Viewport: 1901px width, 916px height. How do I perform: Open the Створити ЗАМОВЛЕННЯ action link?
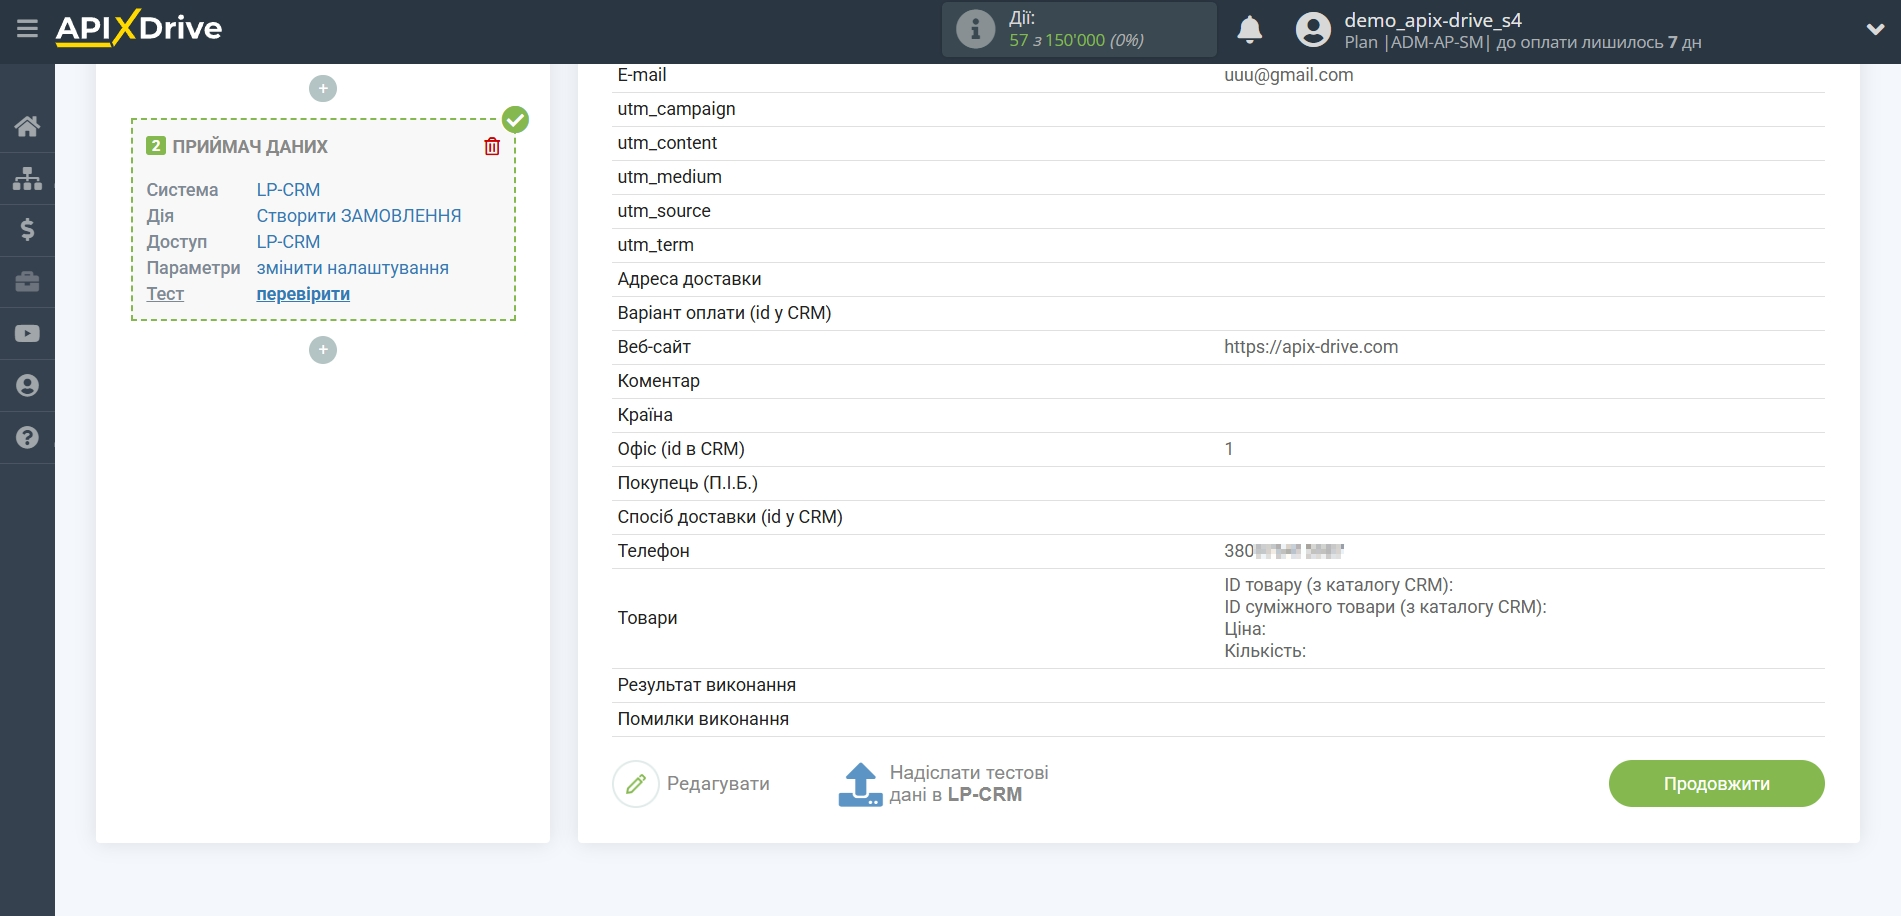point(359,216)
